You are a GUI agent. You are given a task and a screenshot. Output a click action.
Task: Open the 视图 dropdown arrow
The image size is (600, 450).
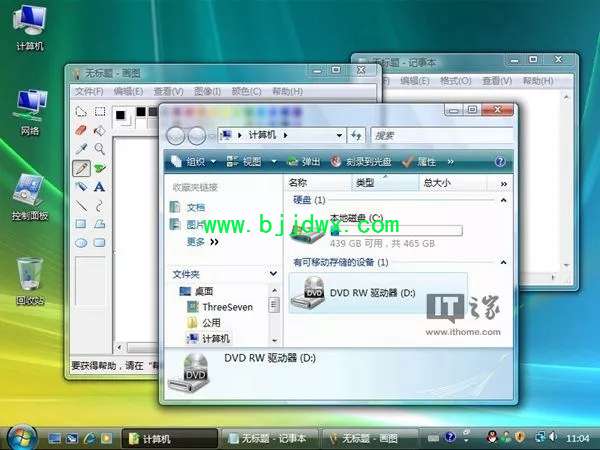tap(274, 162)
